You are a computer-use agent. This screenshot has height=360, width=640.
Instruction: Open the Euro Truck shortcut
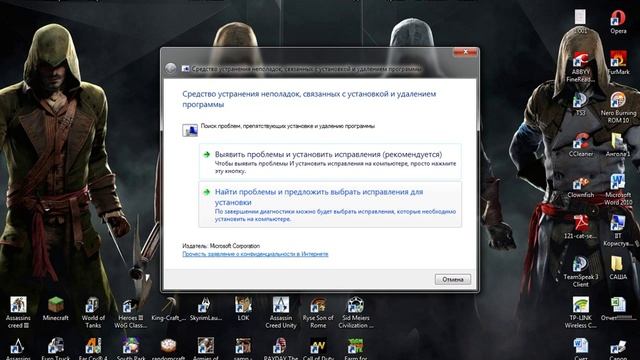pyautogui.click(x=56, y=349)
